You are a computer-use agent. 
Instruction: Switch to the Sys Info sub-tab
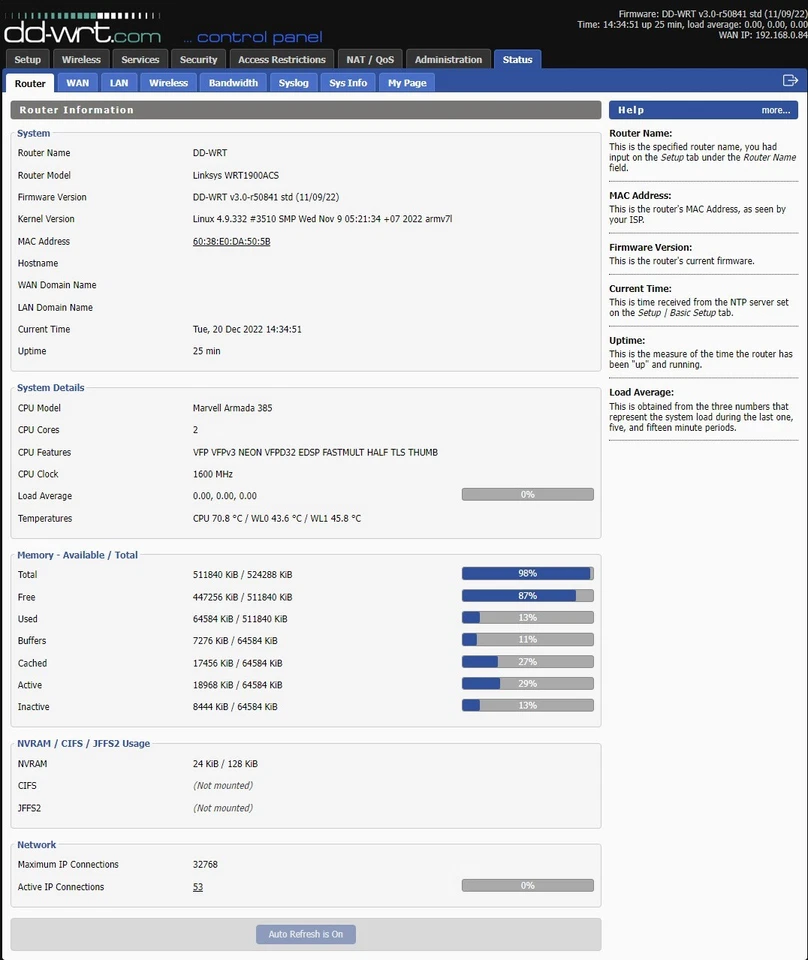point(347,82)
